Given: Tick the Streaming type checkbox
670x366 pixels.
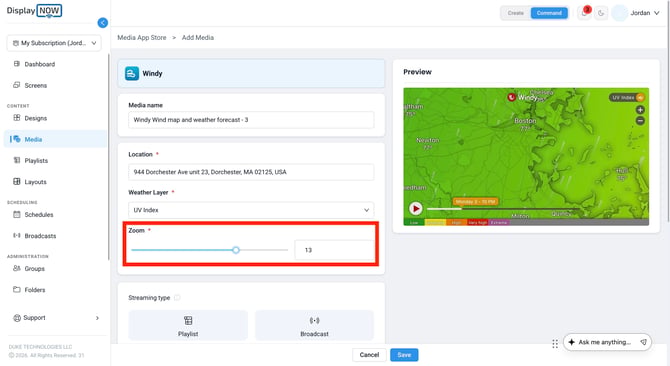Looking at the screenshot, I should tap(177, 298).
